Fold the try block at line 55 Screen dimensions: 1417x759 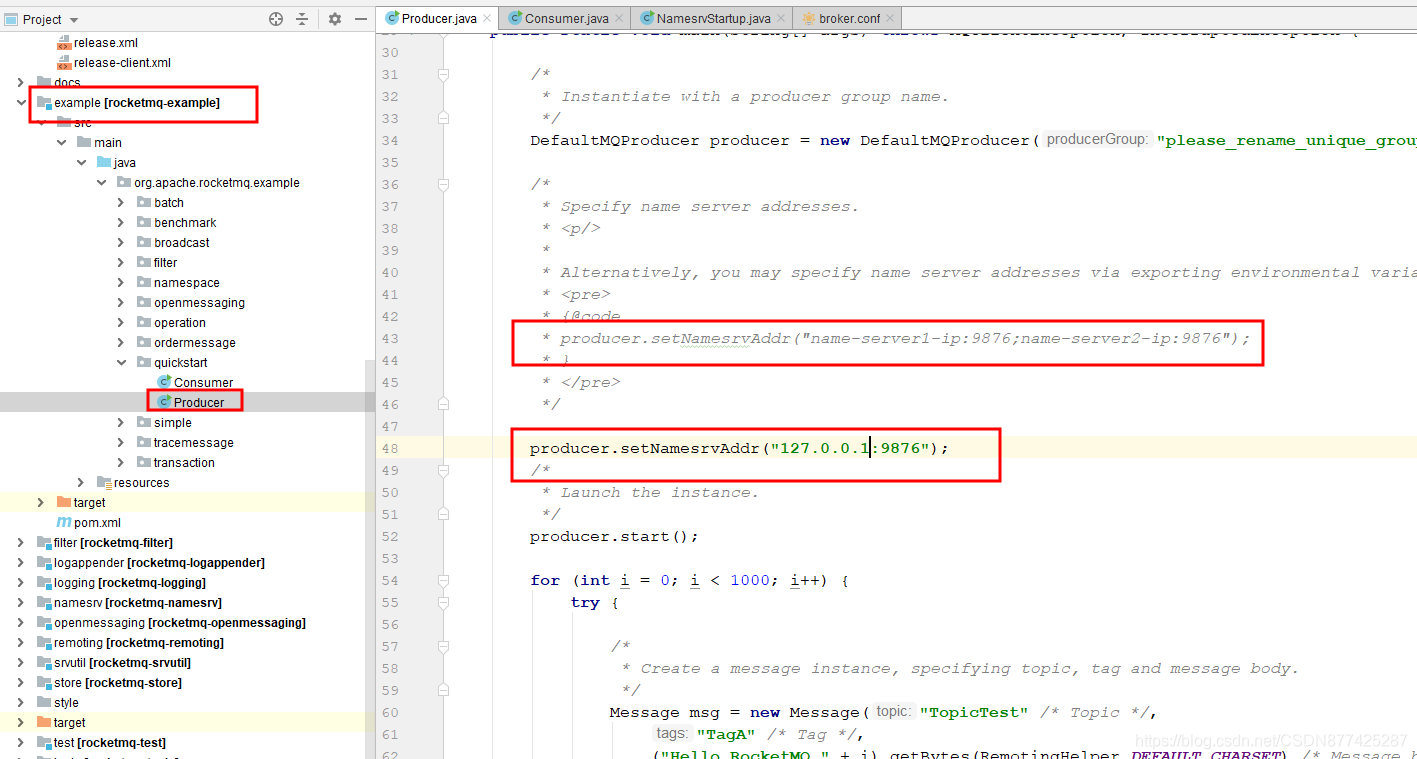(443, 602)
